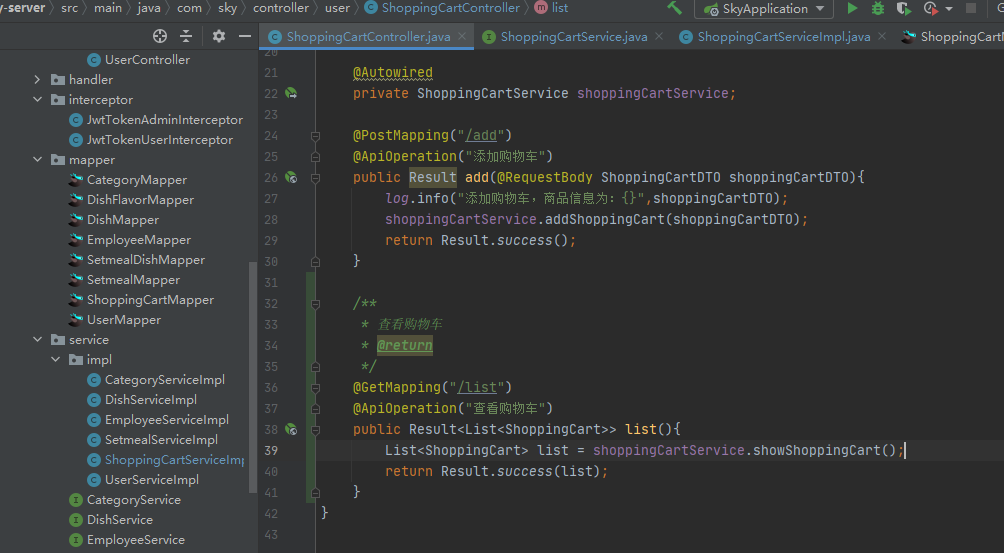This screenshot has width=1004, height=553.
Task: Click the Stop square icon
Action: click(x=971, y=8)
